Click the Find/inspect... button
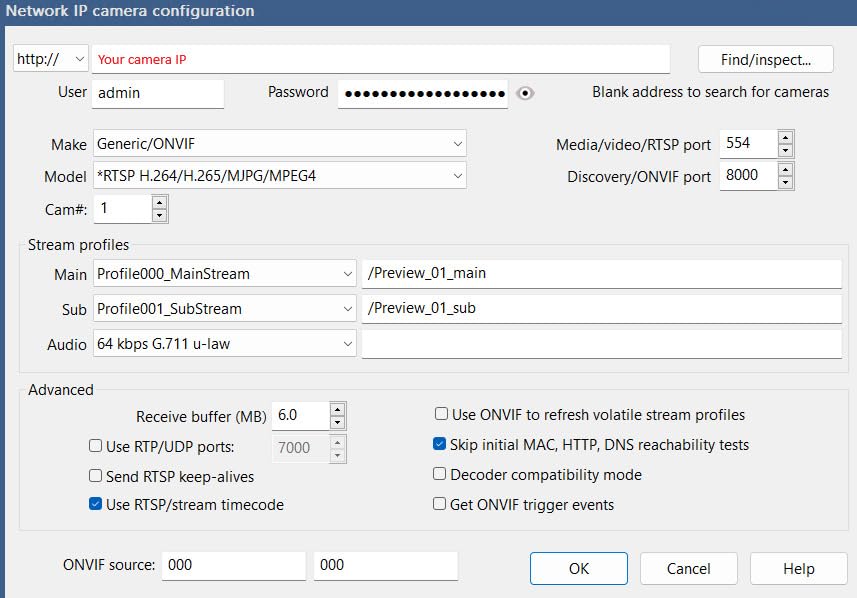Image resolution: width=857 pixels, height=598 pixels. pyautogui.click(x=765, y=59)
